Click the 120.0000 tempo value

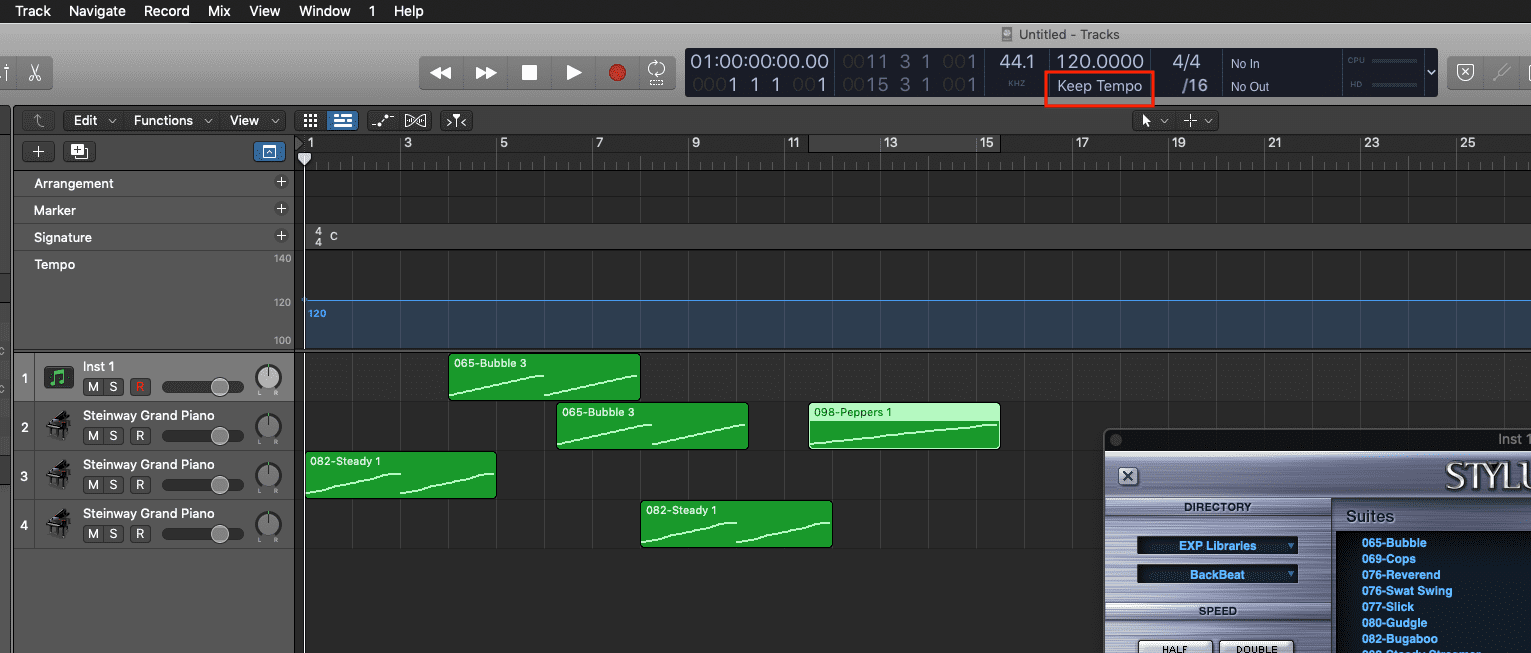[x=1100, y=62]
